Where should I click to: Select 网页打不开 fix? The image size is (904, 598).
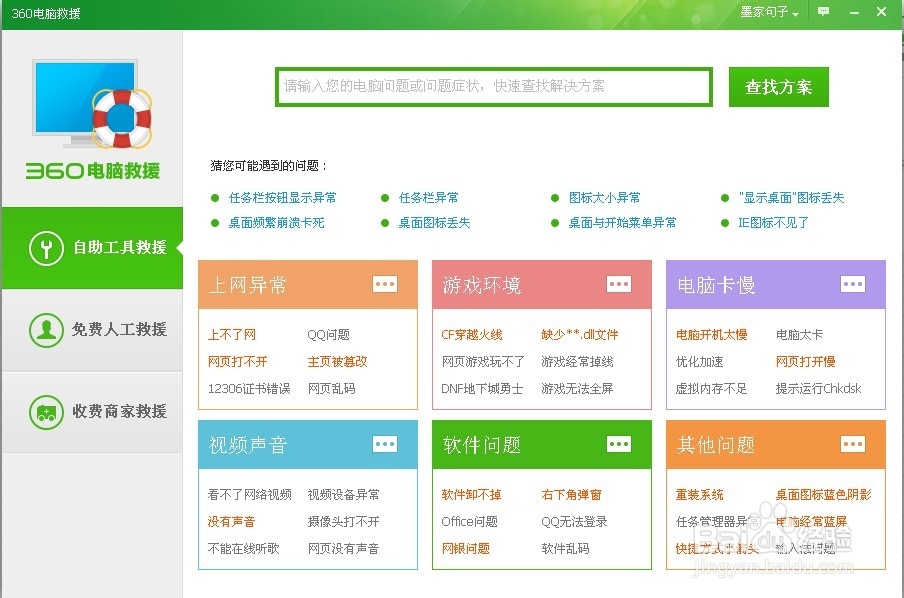point(238,362)
